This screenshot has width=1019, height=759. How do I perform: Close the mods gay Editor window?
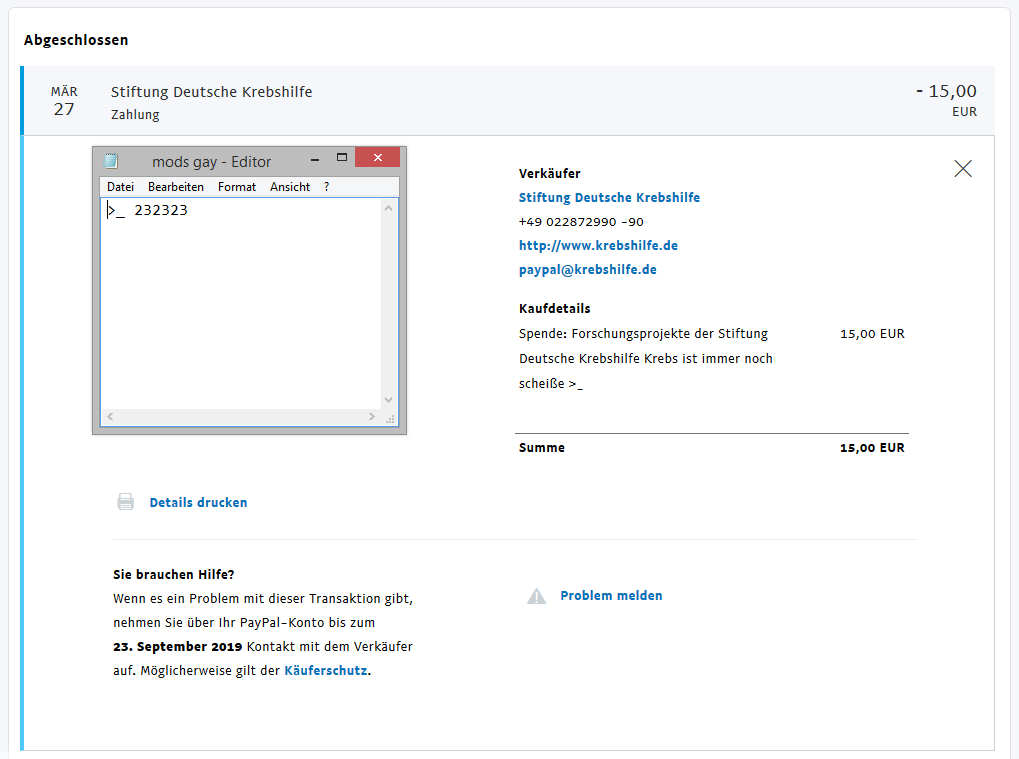(377, 157)
